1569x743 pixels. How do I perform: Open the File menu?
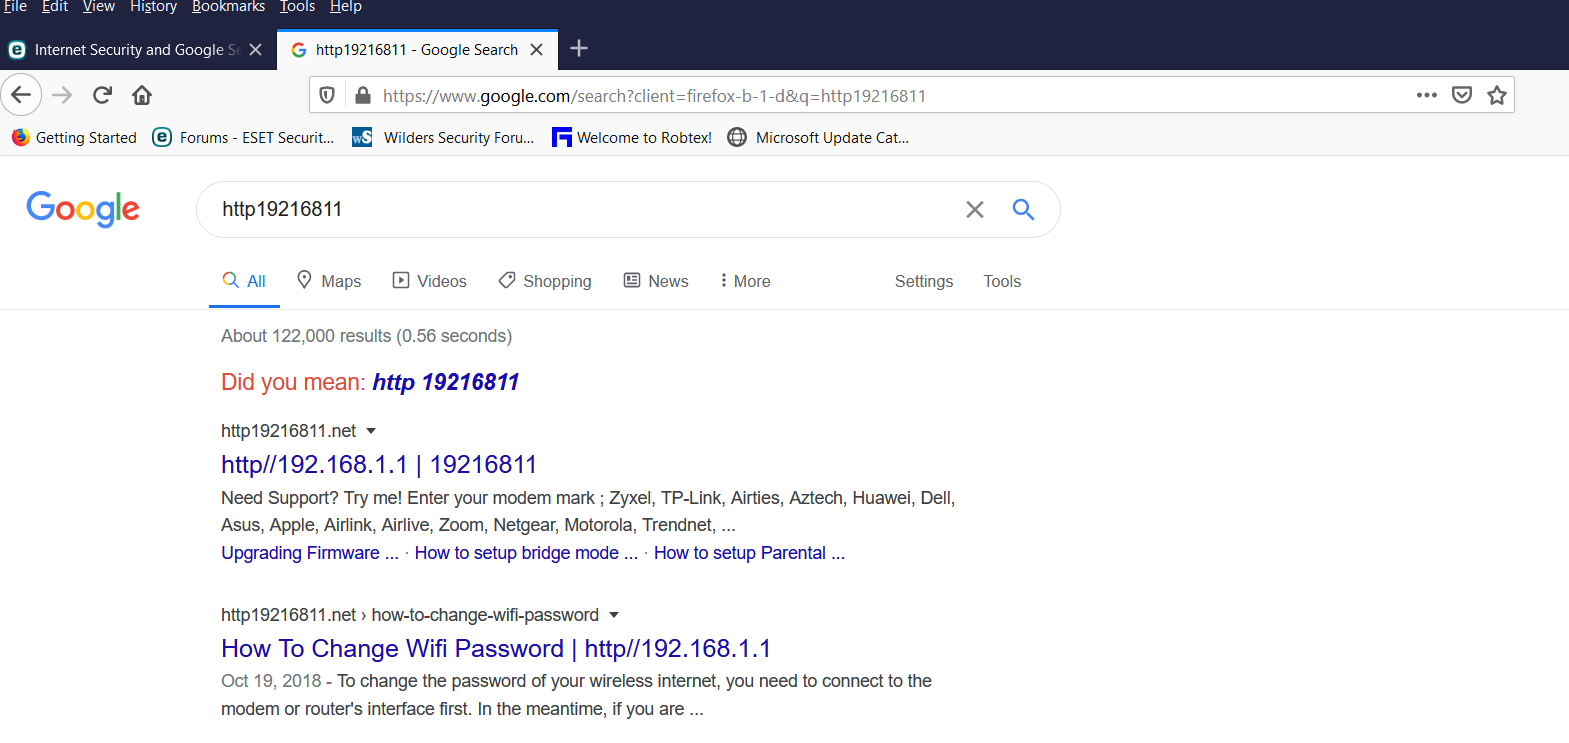click(x=15, y=7)
